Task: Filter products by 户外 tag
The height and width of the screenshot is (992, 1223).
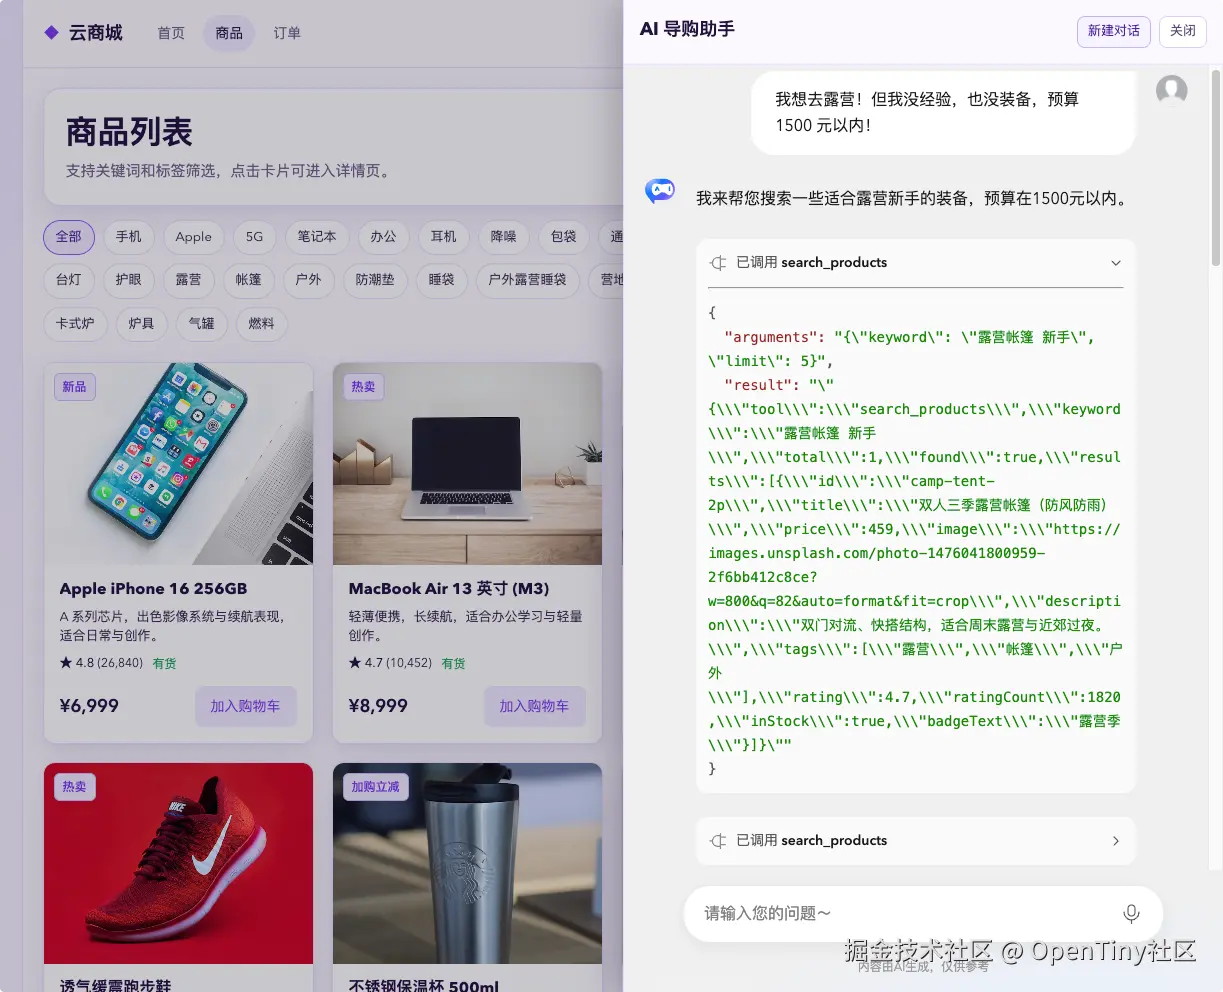Action: (x=309, y=280)
